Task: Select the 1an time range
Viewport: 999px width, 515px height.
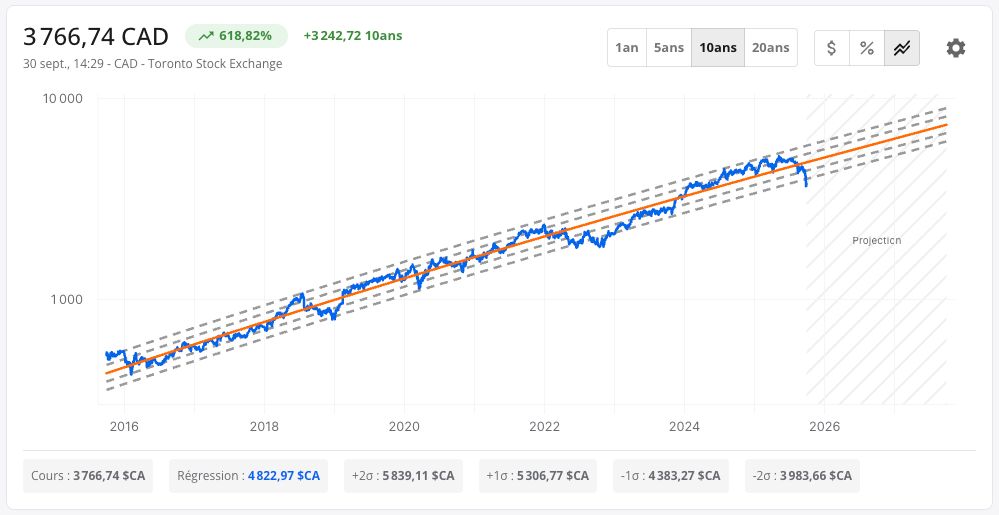Action: point(627,48)
